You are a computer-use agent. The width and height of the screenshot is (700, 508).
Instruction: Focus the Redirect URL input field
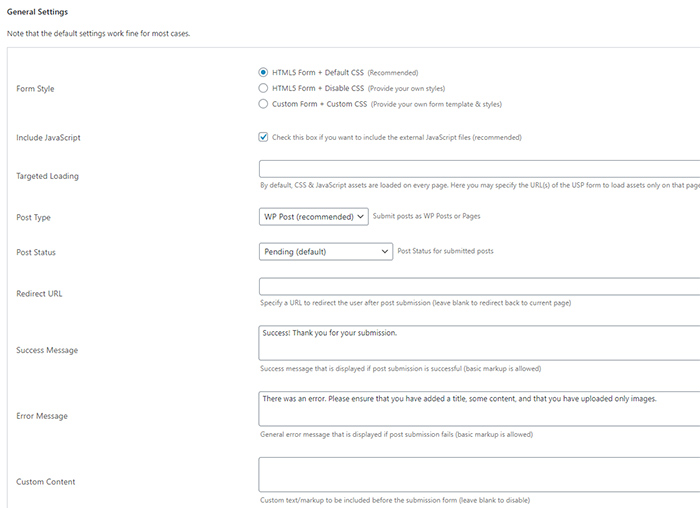click(x=479, y=286)
